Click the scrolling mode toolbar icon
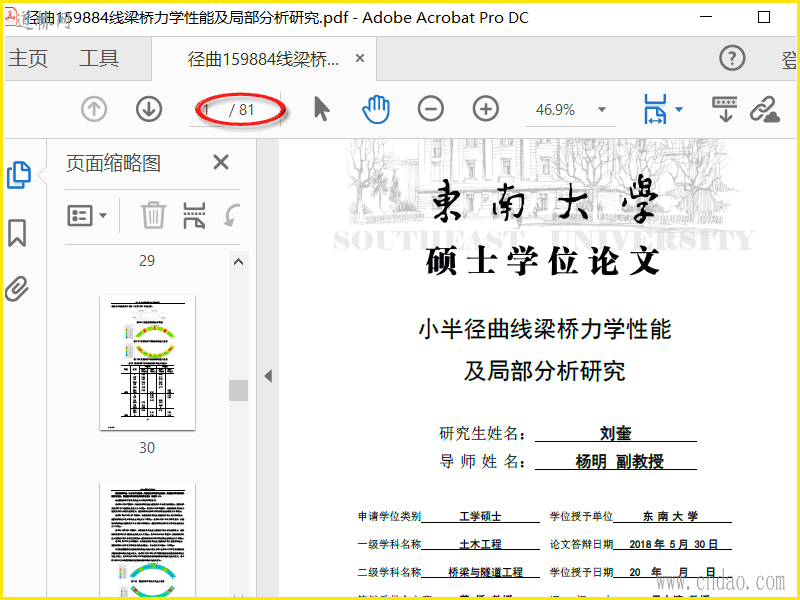The height and width of the screenshot is (600, 800). click(724, 109)
